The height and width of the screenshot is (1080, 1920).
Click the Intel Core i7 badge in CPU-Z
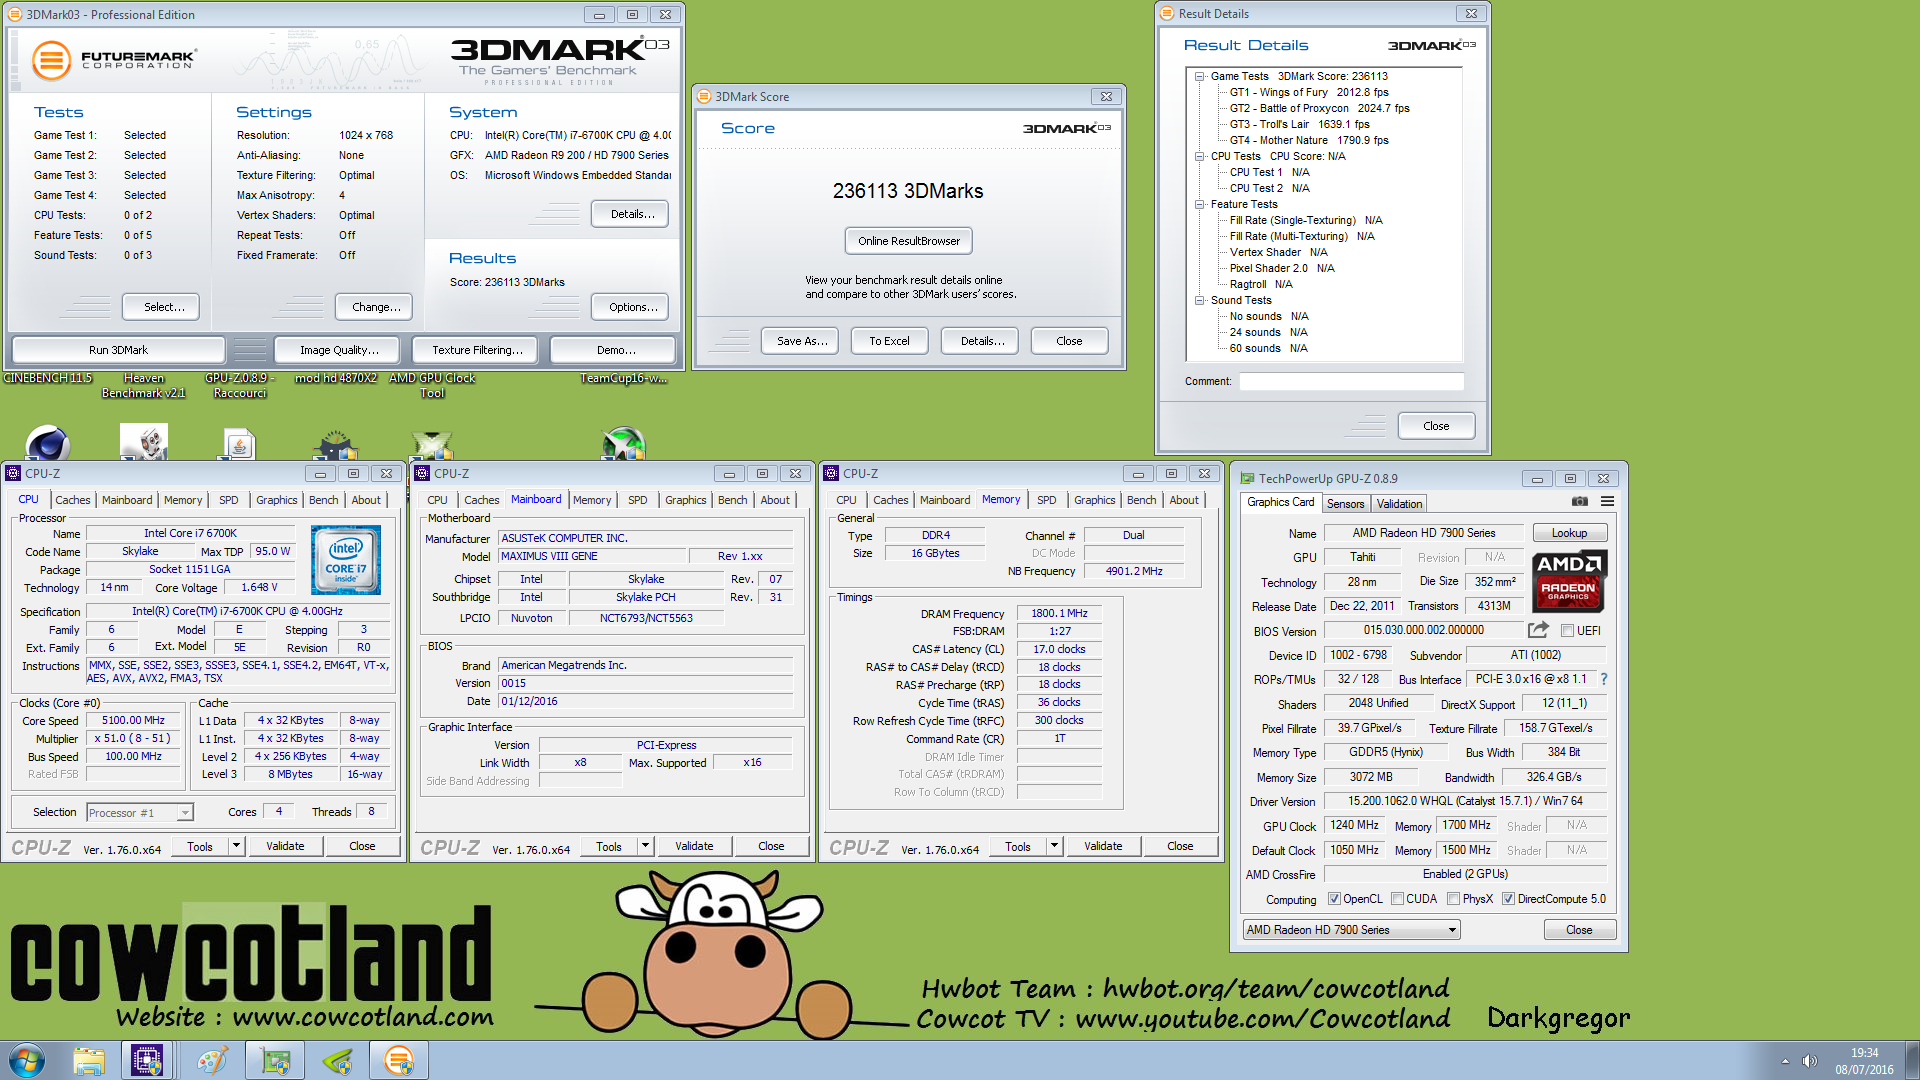pos(346,560)
